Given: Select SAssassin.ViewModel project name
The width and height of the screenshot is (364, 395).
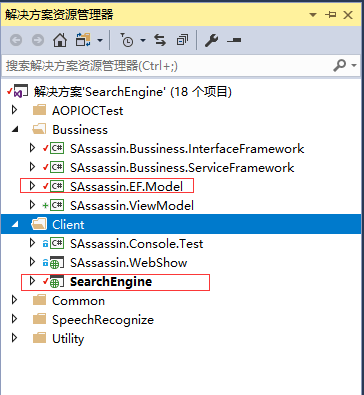Looking at the screenshot, I should click(132, 206).
